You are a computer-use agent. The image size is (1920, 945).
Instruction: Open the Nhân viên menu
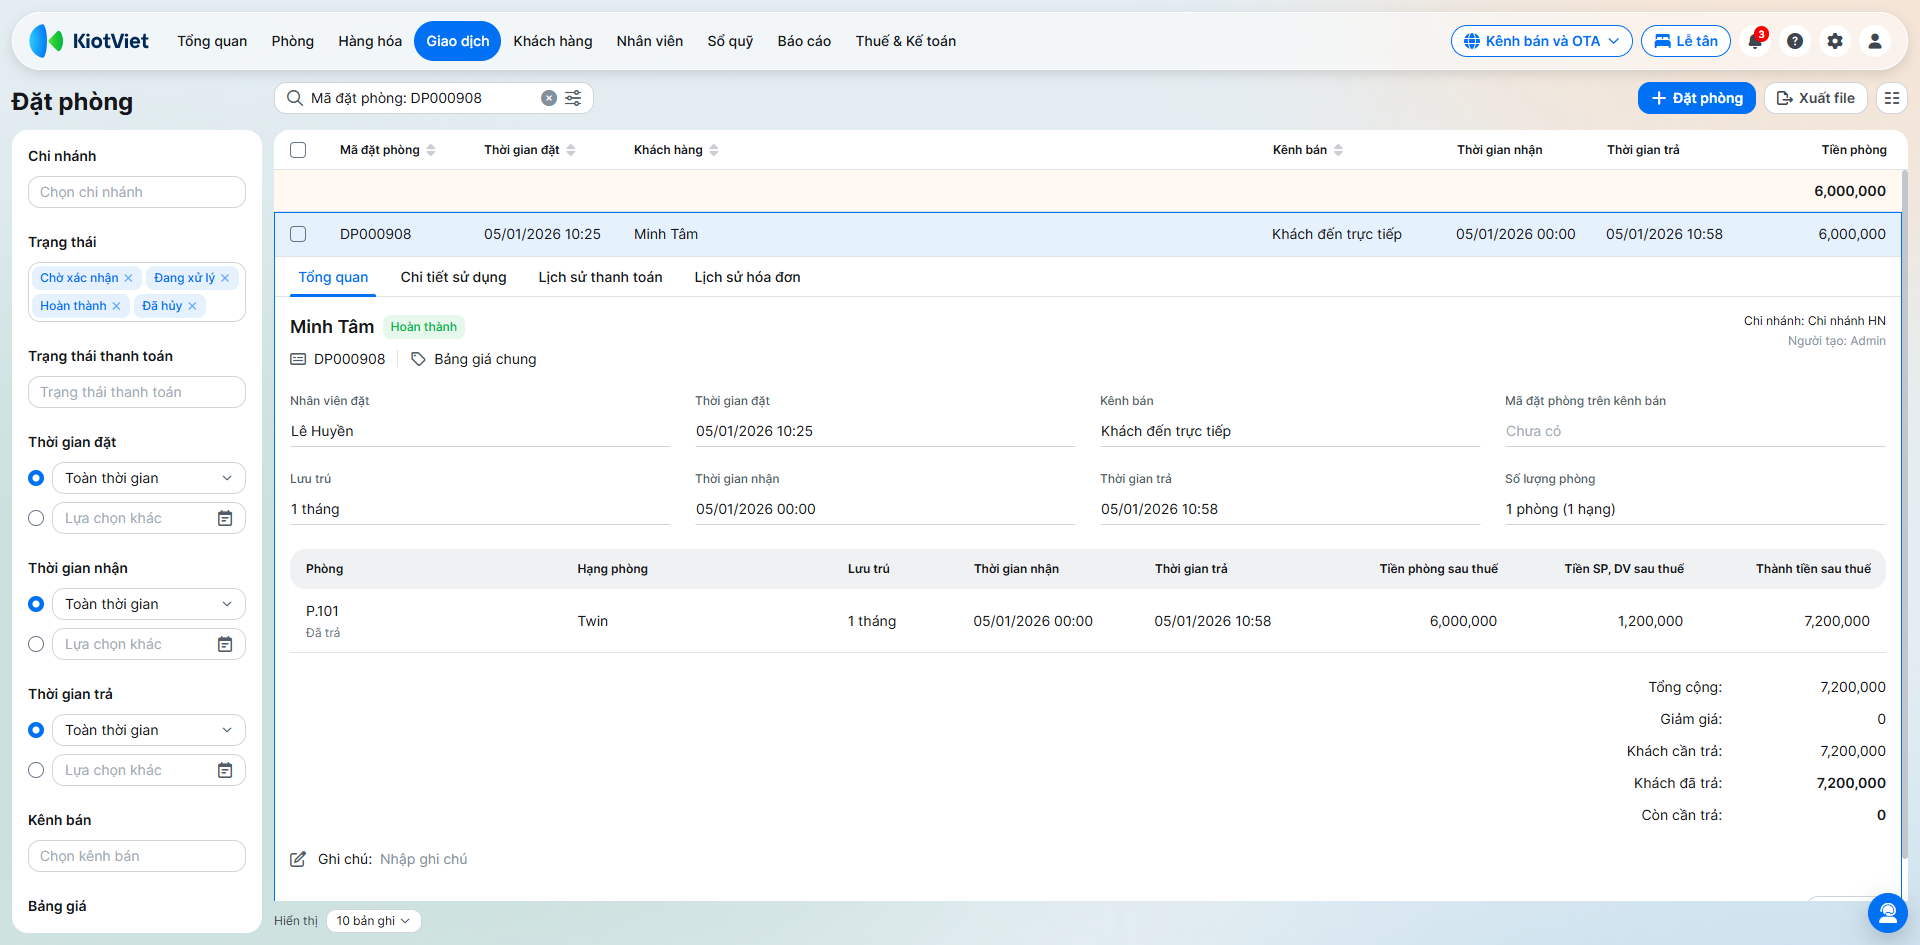[650, 41]
